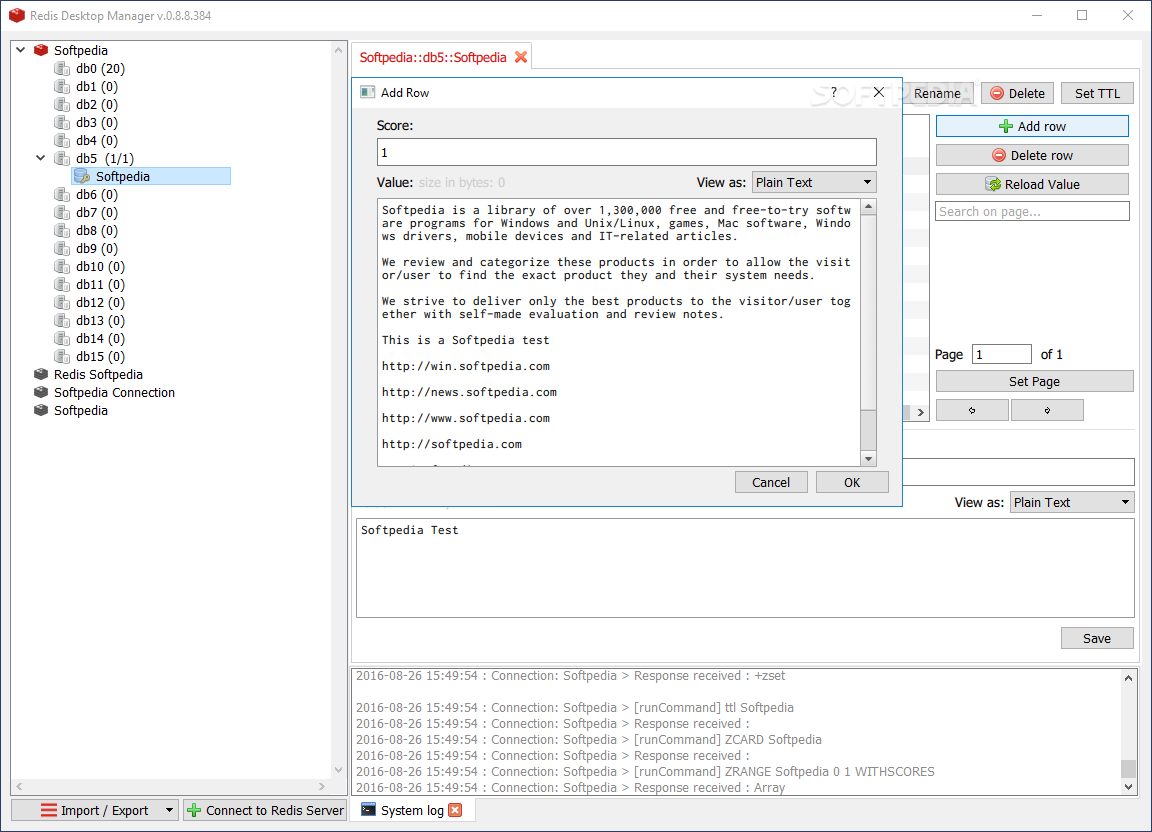This screenshot has height=832, width=1152.
Task: Close the System log tab with red X
Action: click(456, 810)
